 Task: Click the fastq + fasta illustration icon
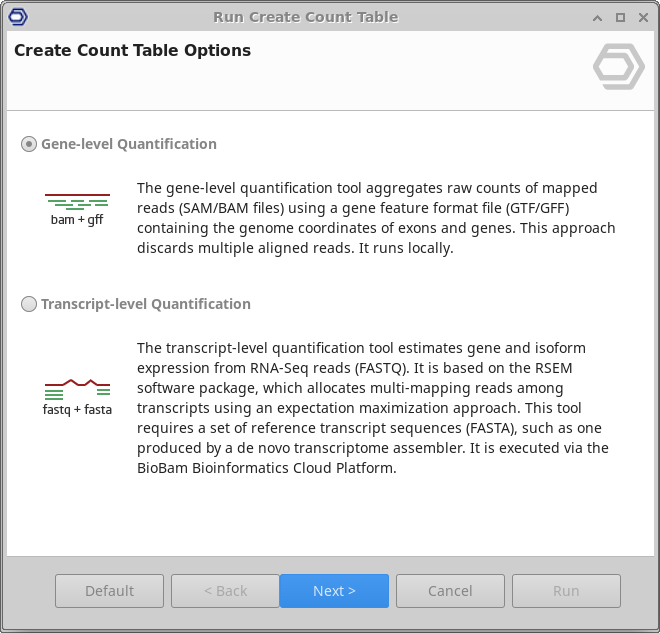coord(77,396)
